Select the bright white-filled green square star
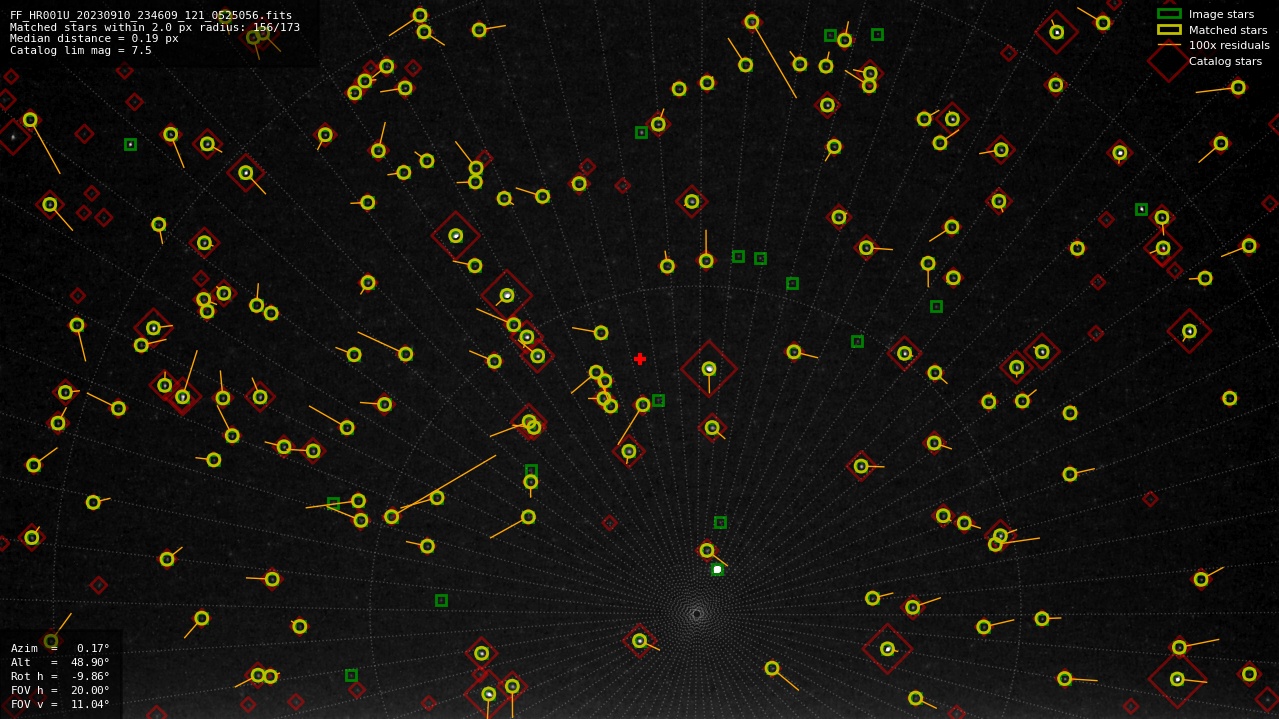 [x=717, y=569]
